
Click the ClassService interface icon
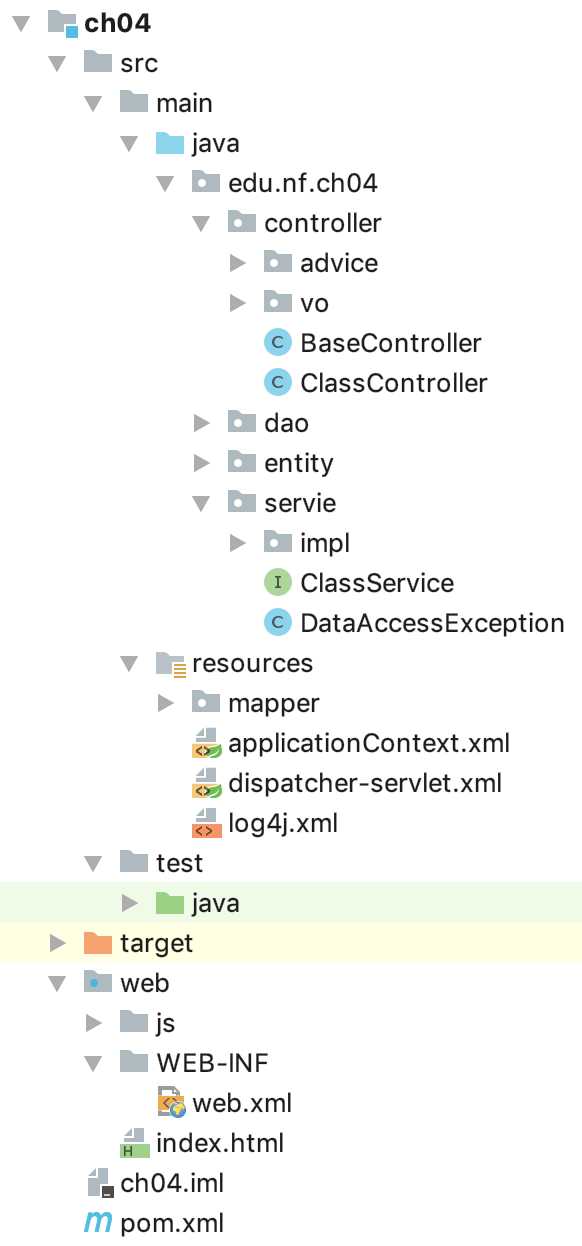[x=277, y=583]
